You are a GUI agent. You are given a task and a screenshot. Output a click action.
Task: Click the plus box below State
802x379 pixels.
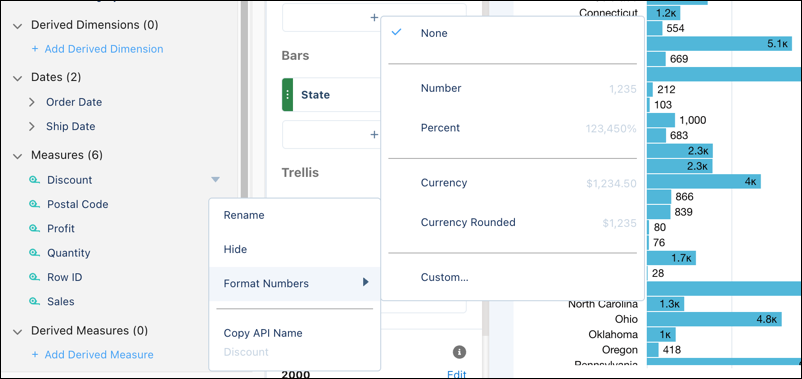[331, 135]
